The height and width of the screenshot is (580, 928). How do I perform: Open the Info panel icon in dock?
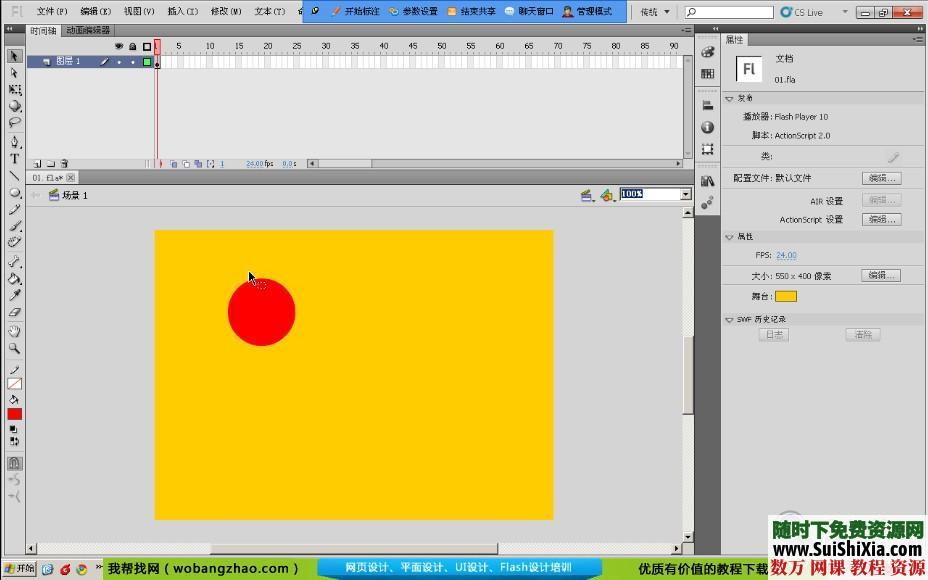click(x=708, y=127)
